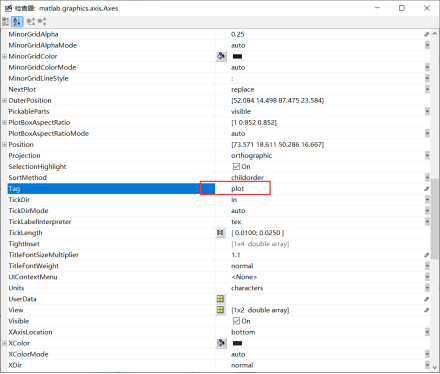Open the XColor color picker icon
Screen dimensions: 440x374
tap(221, 343)
